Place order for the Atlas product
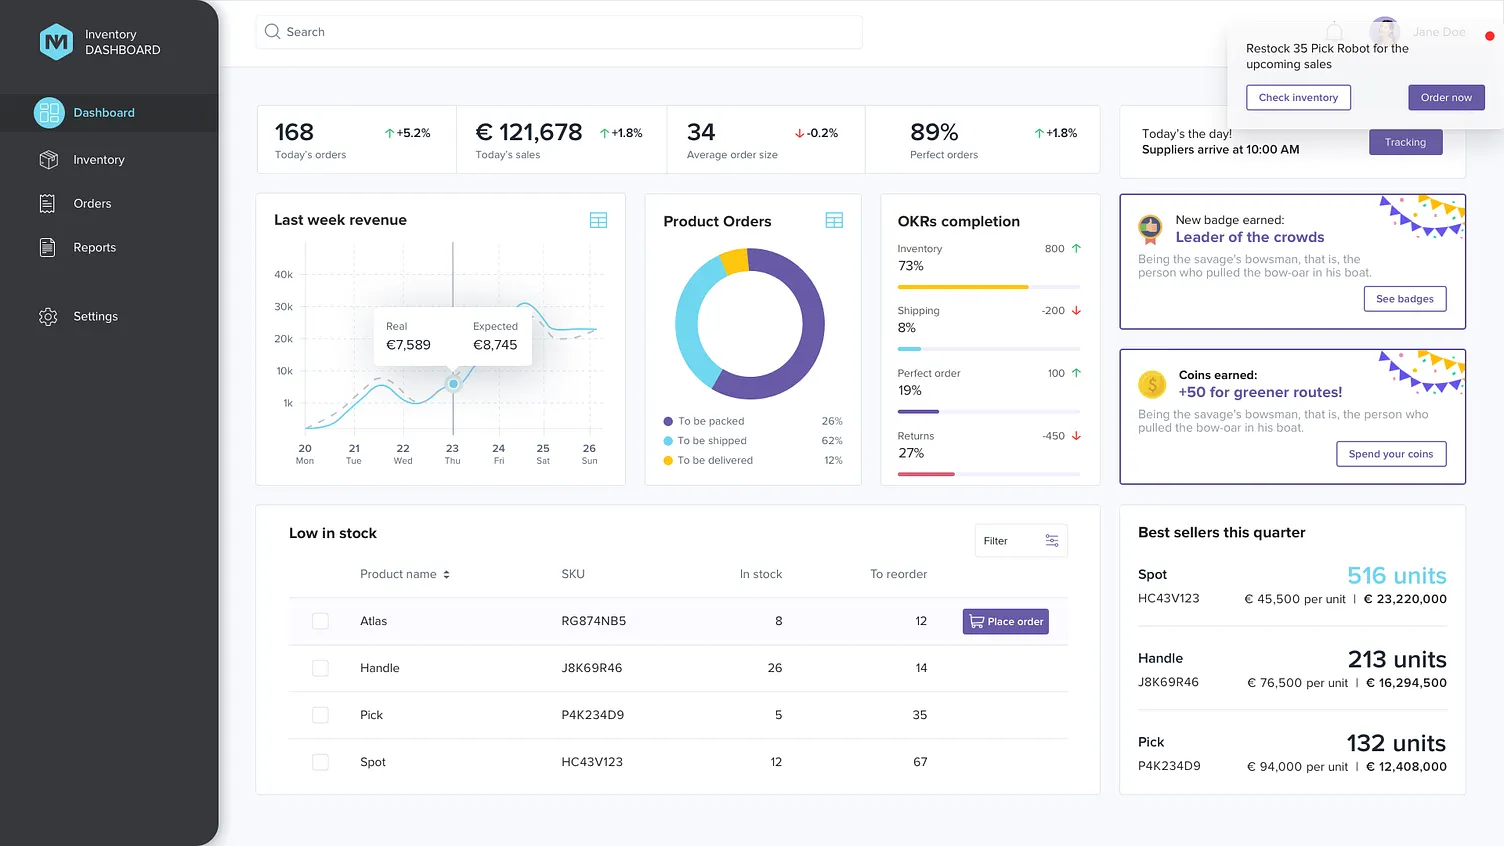This screenshot has height=846, width=1504. coord(1005,621)
